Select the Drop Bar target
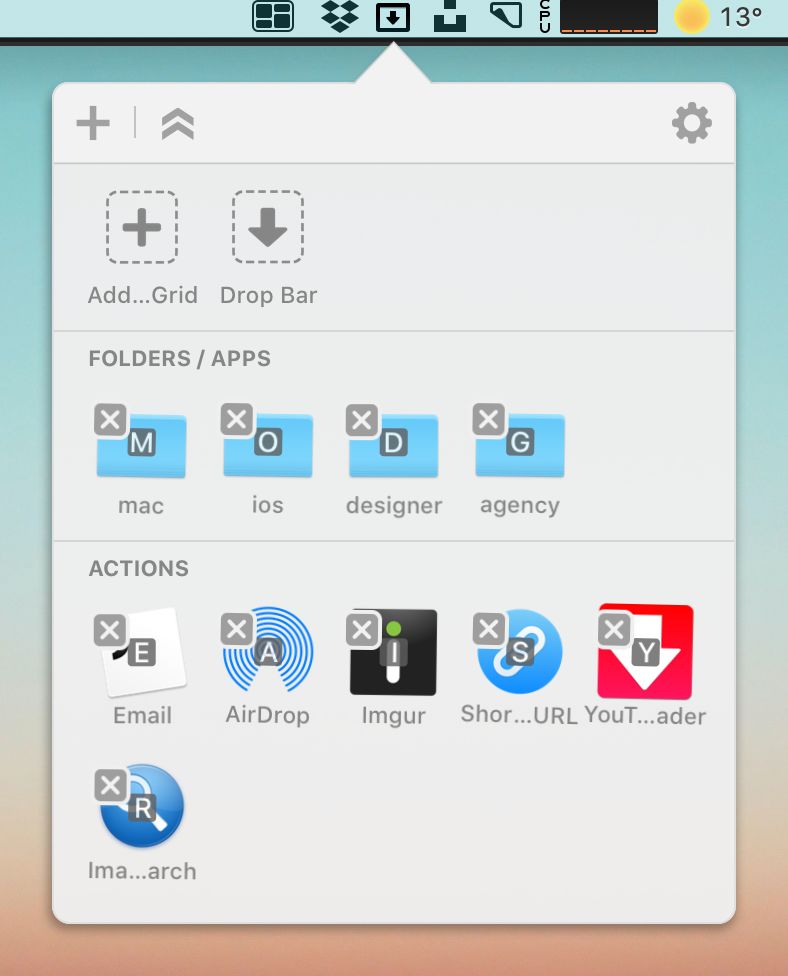 pyautogui.click(x=268, y=227)
